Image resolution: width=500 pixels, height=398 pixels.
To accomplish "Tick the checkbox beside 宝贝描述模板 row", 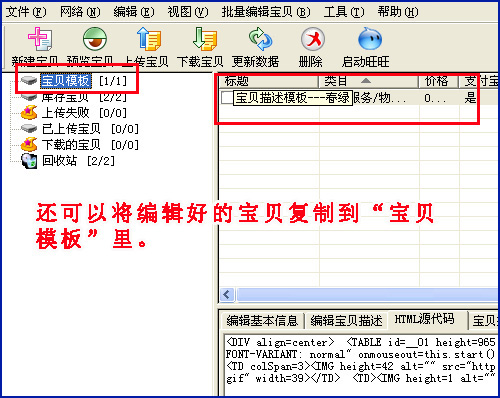I will pos(227,98).
